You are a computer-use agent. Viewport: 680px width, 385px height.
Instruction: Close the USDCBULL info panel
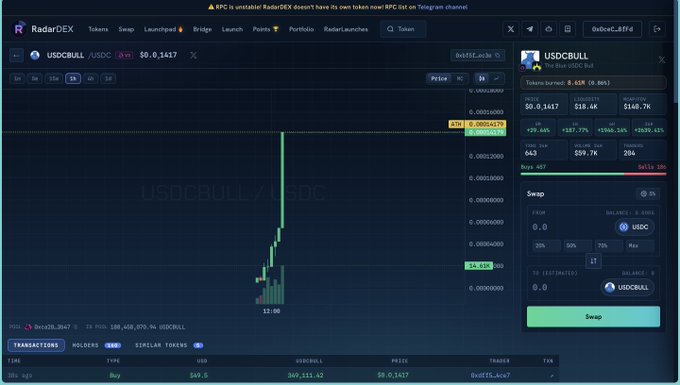(662, 60)
